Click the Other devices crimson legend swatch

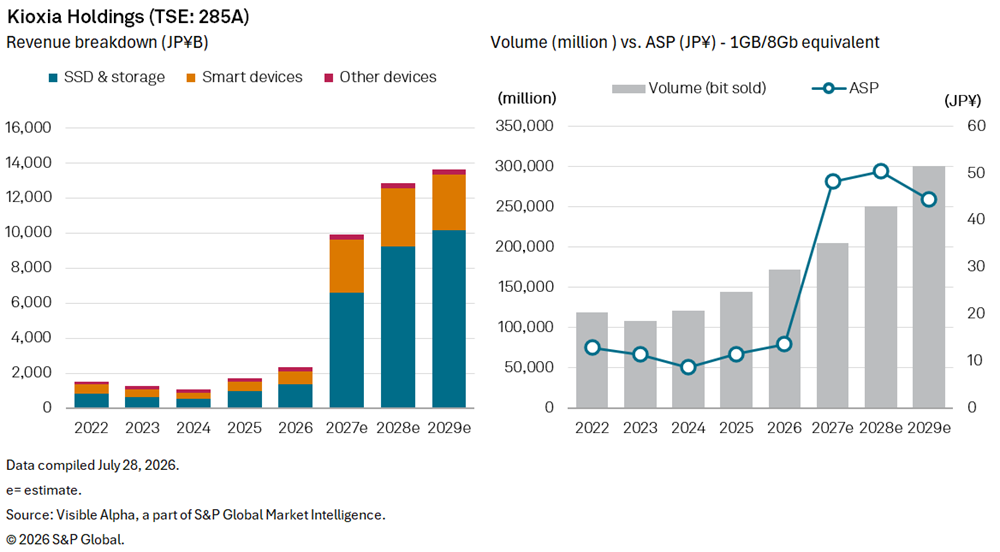click(x=329, y=78)
